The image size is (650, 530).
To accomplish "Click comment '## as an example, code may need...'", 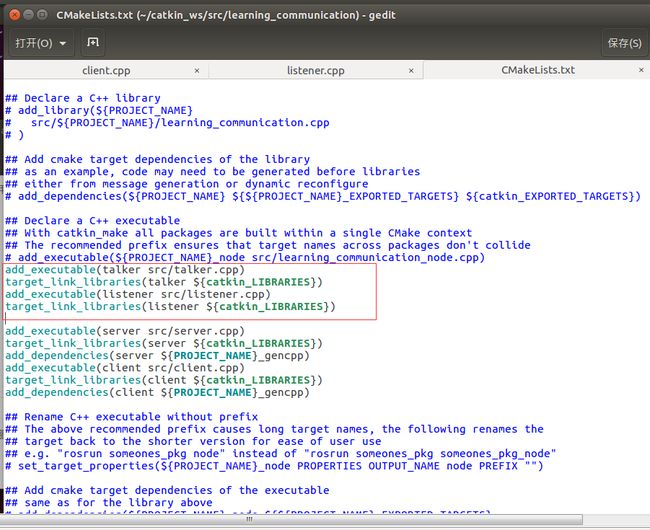I will pyautogui.click(x=213, y=172).
